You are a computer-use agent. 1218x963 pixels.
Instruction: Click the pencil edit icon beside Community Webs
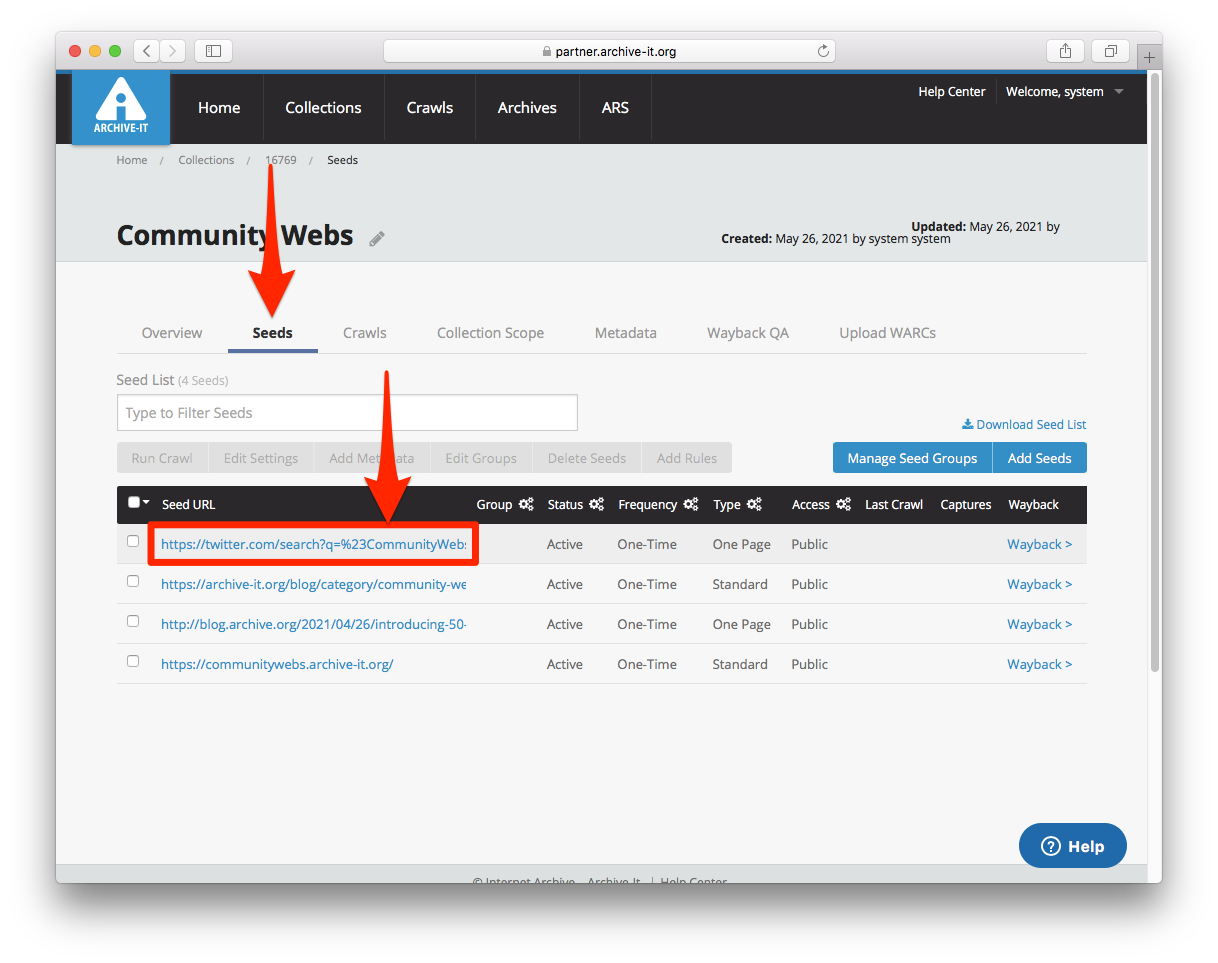tap(377, 238)
